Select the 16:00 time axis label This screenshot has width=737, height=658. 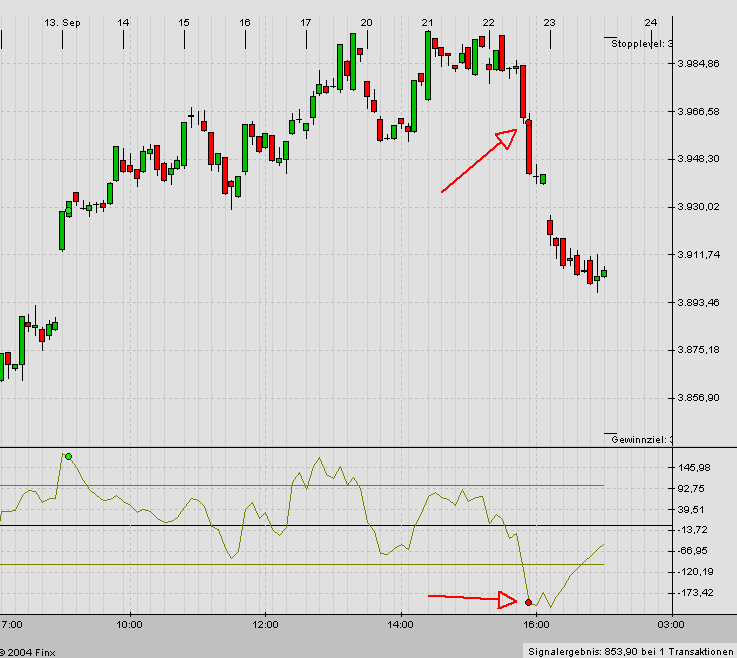pyautogui.click(x=535, y=624)
